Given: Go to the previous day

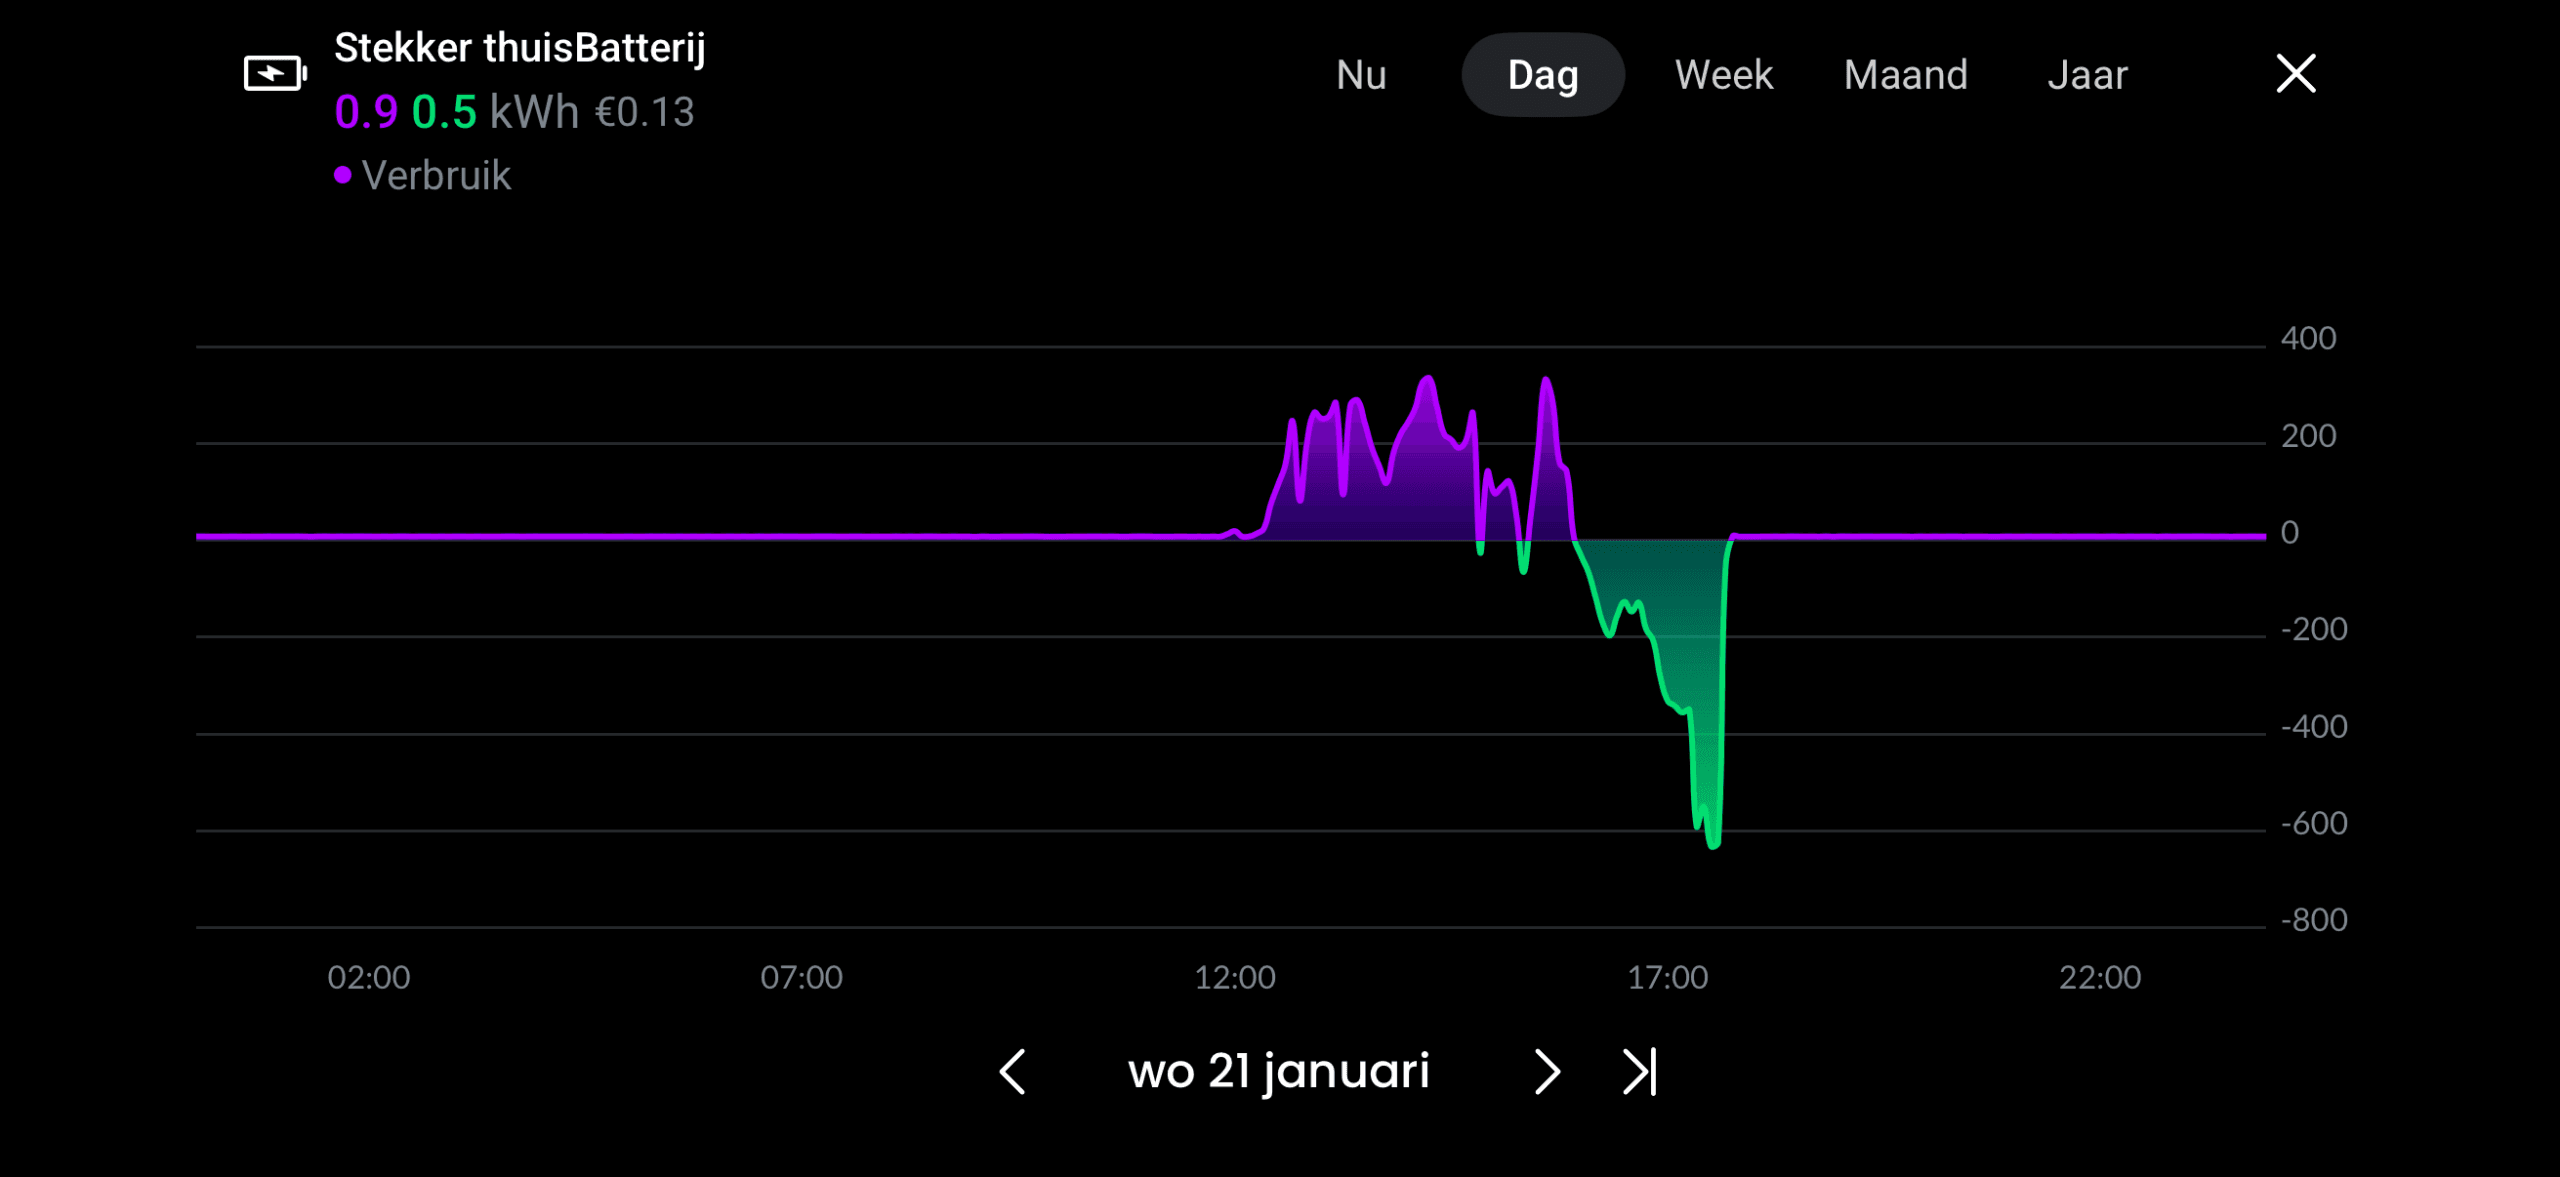Looking at the screenshot, I should (1012, 1071).
